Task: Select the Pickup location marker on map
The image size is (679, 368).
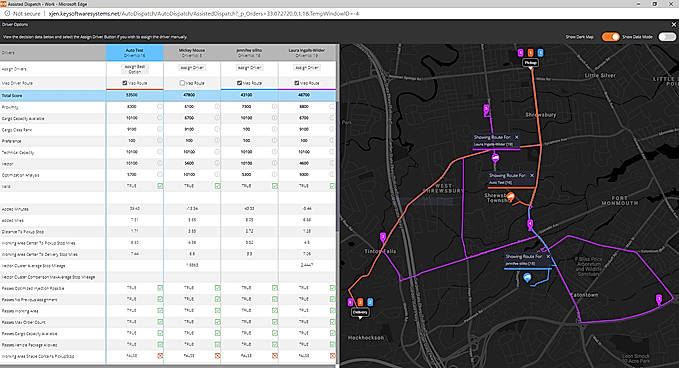Action: click(x=530, y=63)
